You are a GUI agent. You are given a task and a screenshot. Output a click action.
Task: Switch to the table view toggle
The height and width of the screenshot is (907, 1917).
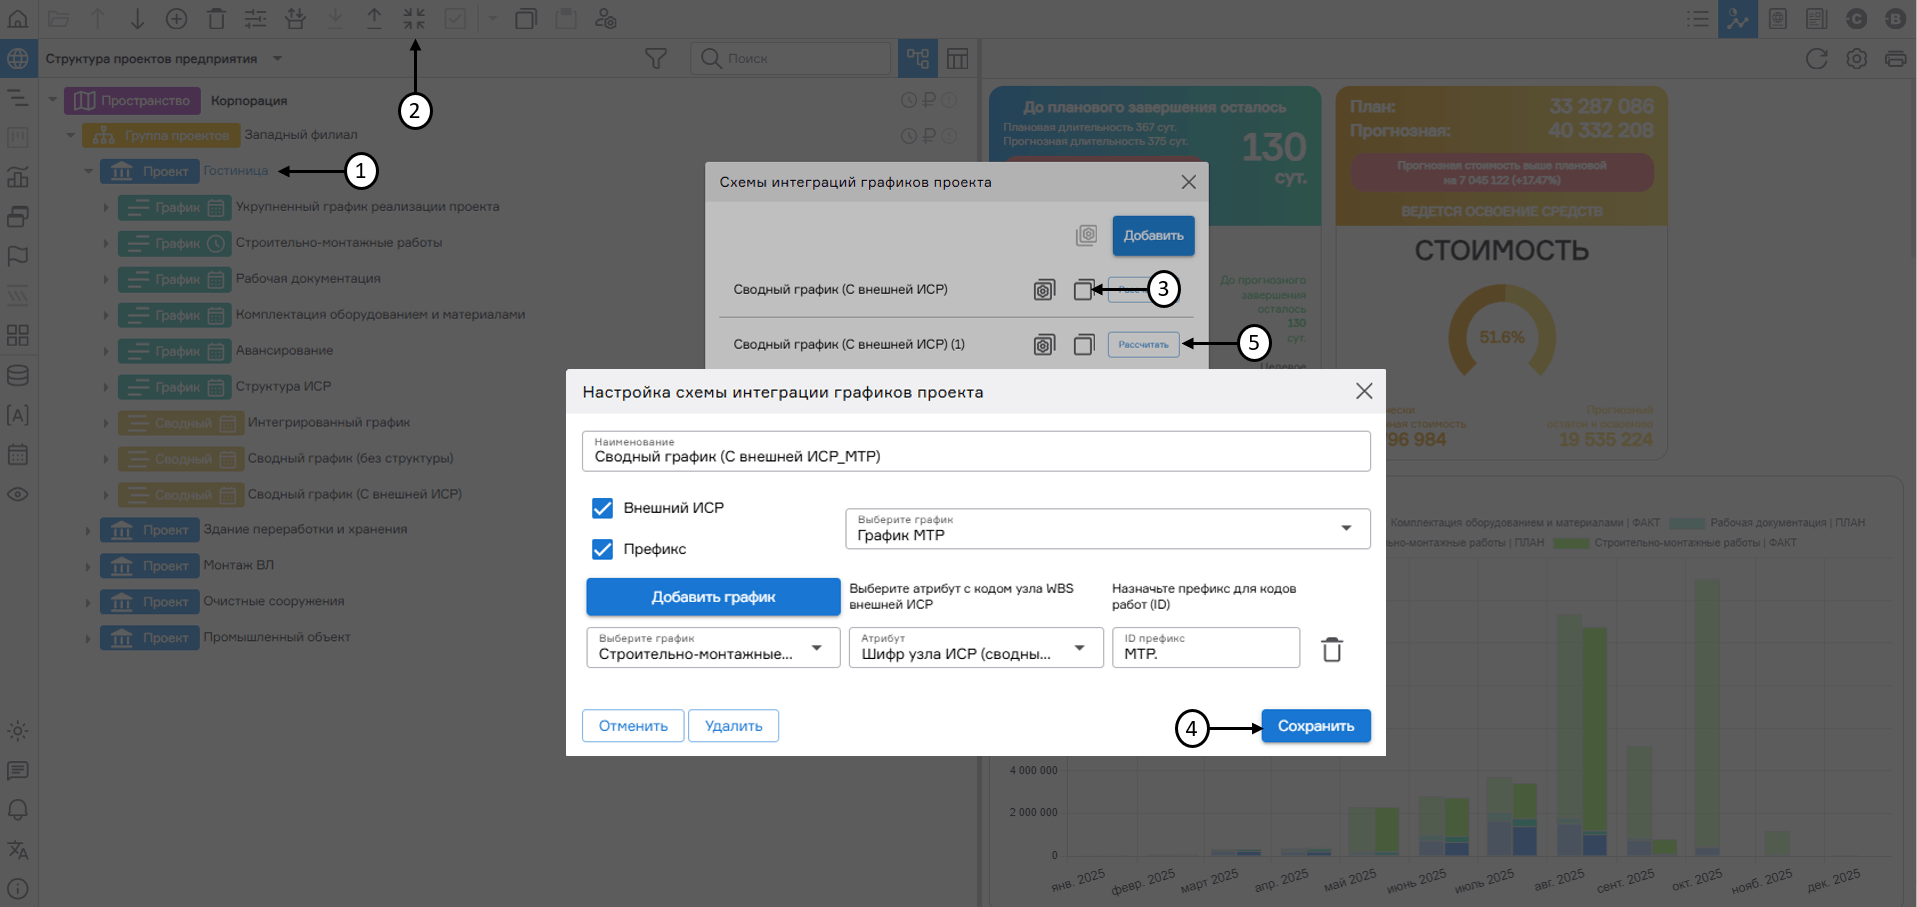click(957, 59)
